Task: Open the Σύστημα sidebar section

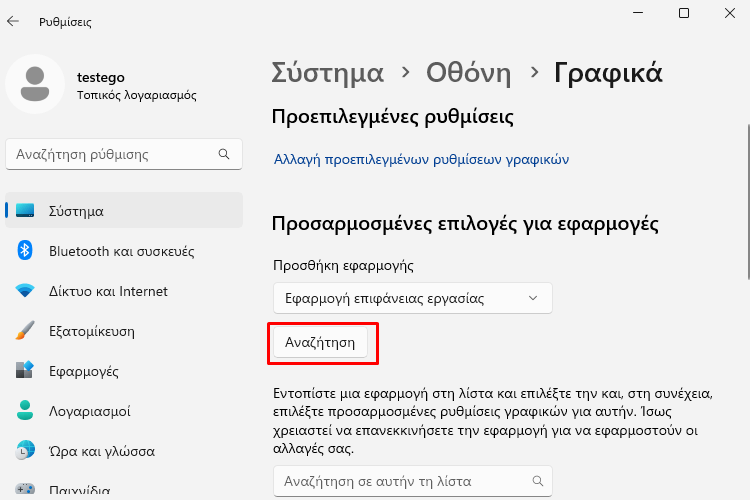Action: [124, 211]
